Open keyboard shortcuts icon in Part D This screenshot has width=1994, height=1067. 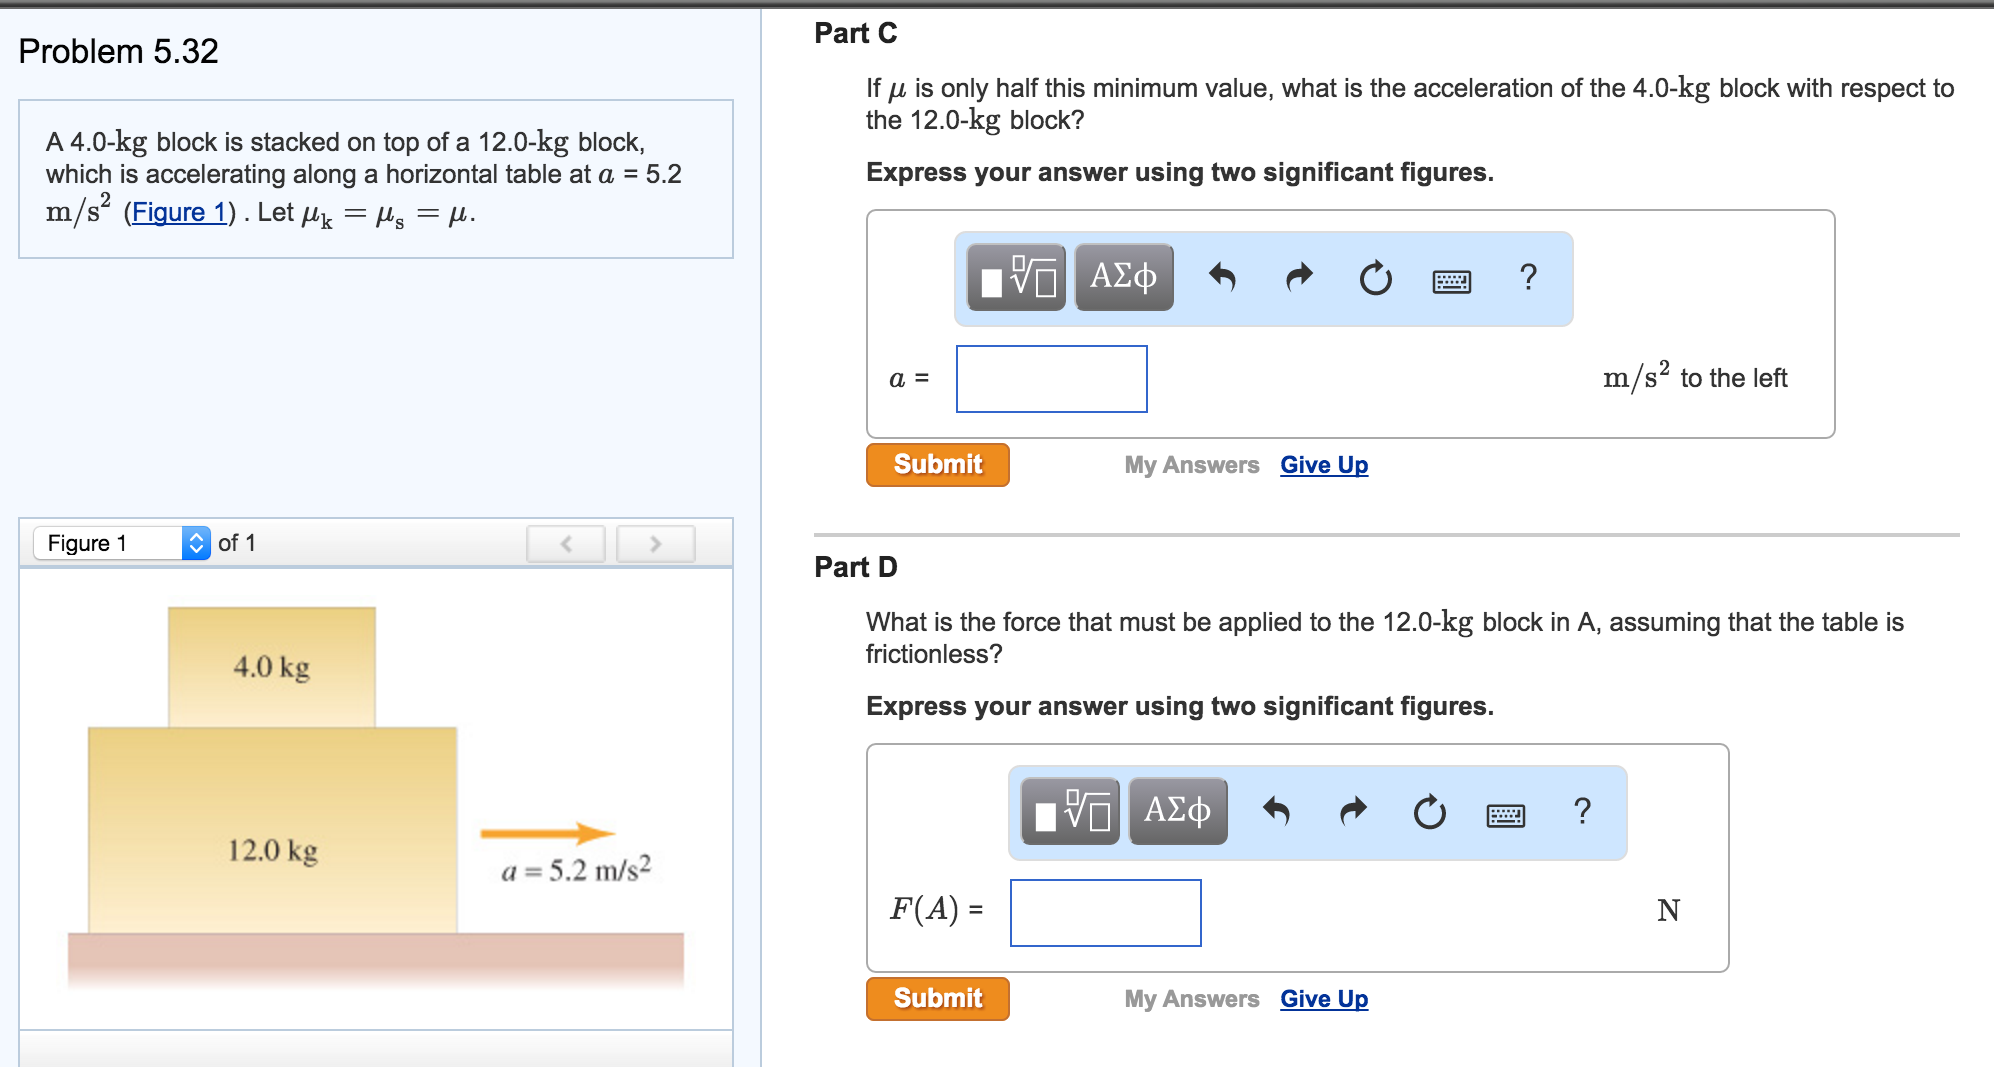coord(1505,815)
